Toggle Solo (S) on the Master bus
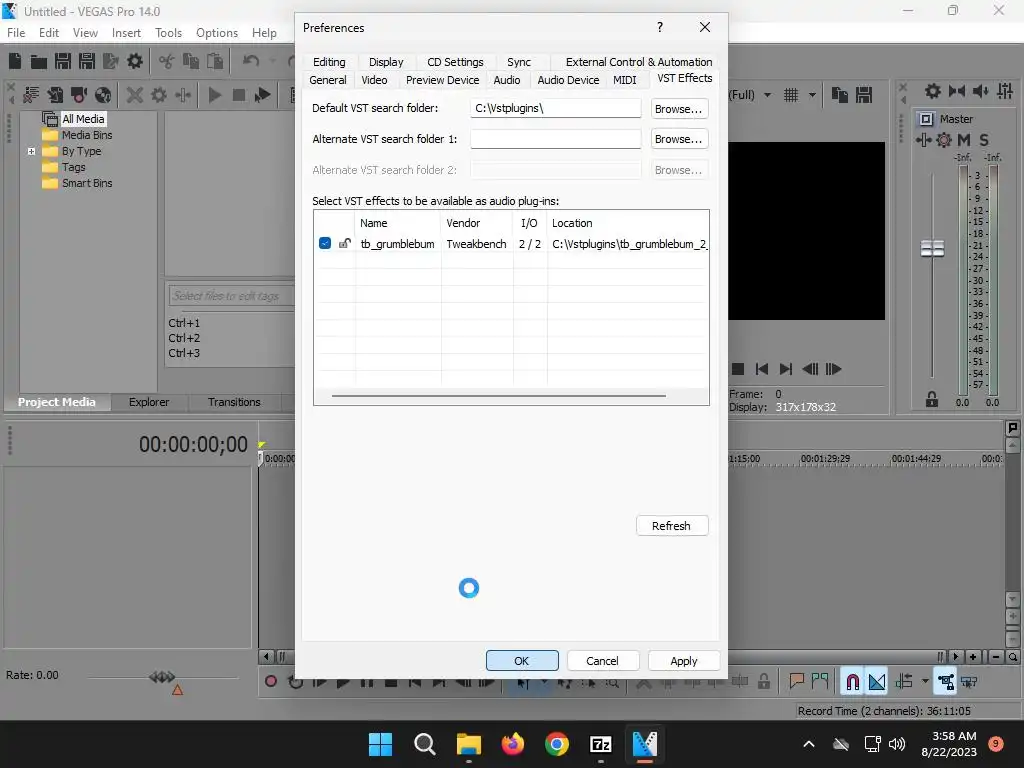The height and width of the screenshot is (768, 1024). coord(984,140)
